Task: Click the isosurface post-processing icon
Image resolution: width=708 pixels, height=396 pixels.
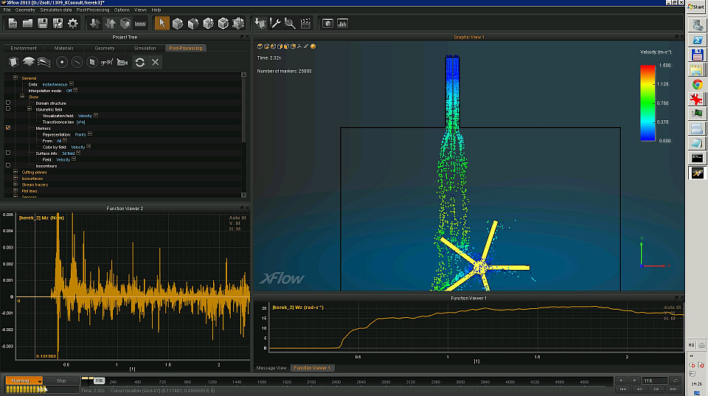Action: 28,62
